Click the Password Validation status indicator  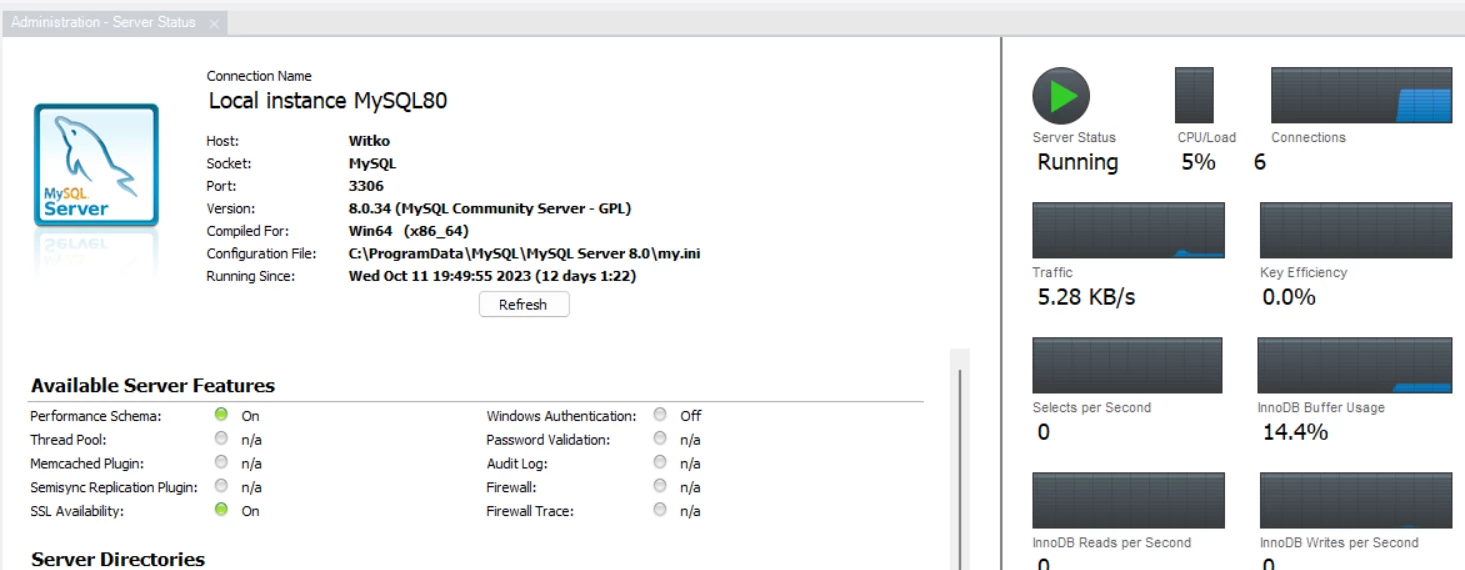(x=660, y=438)
